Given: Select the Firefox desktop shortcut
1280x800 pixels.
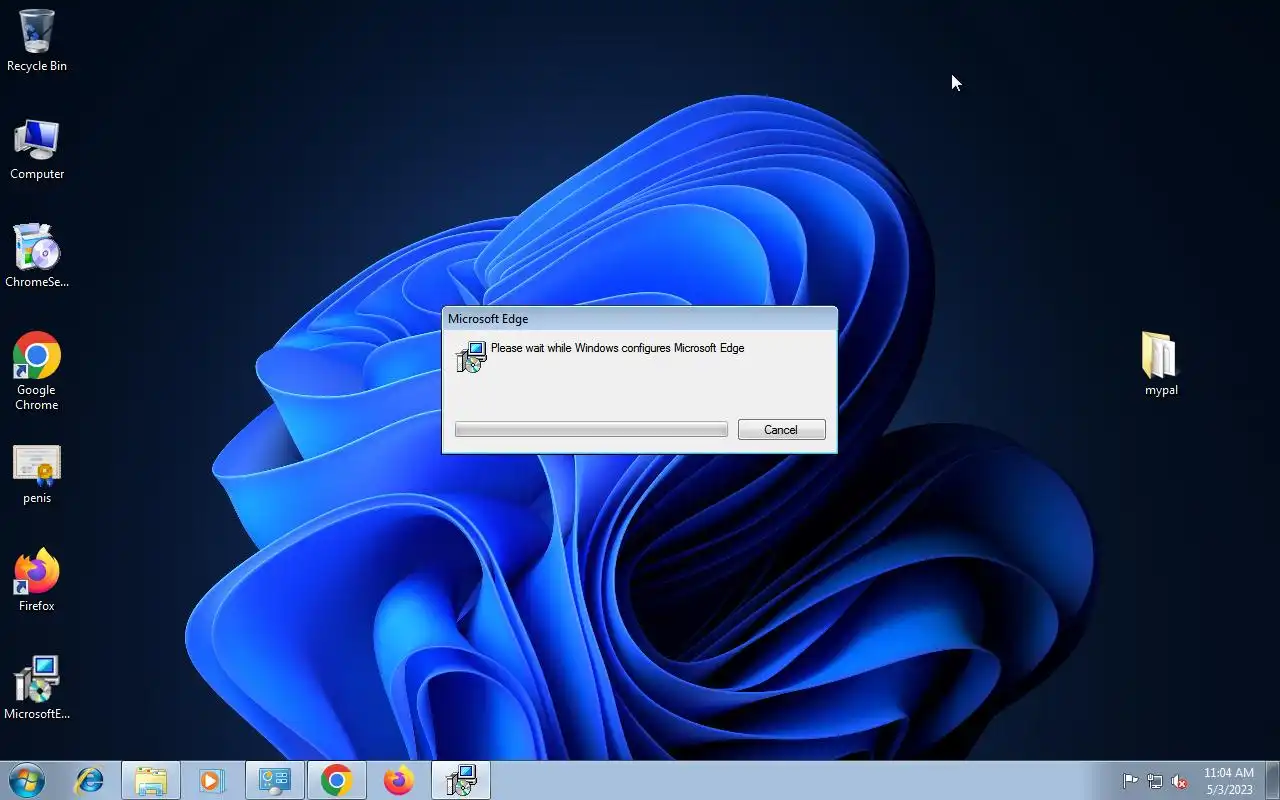Looking at the screenshot, I should click(x=37, y=581).
